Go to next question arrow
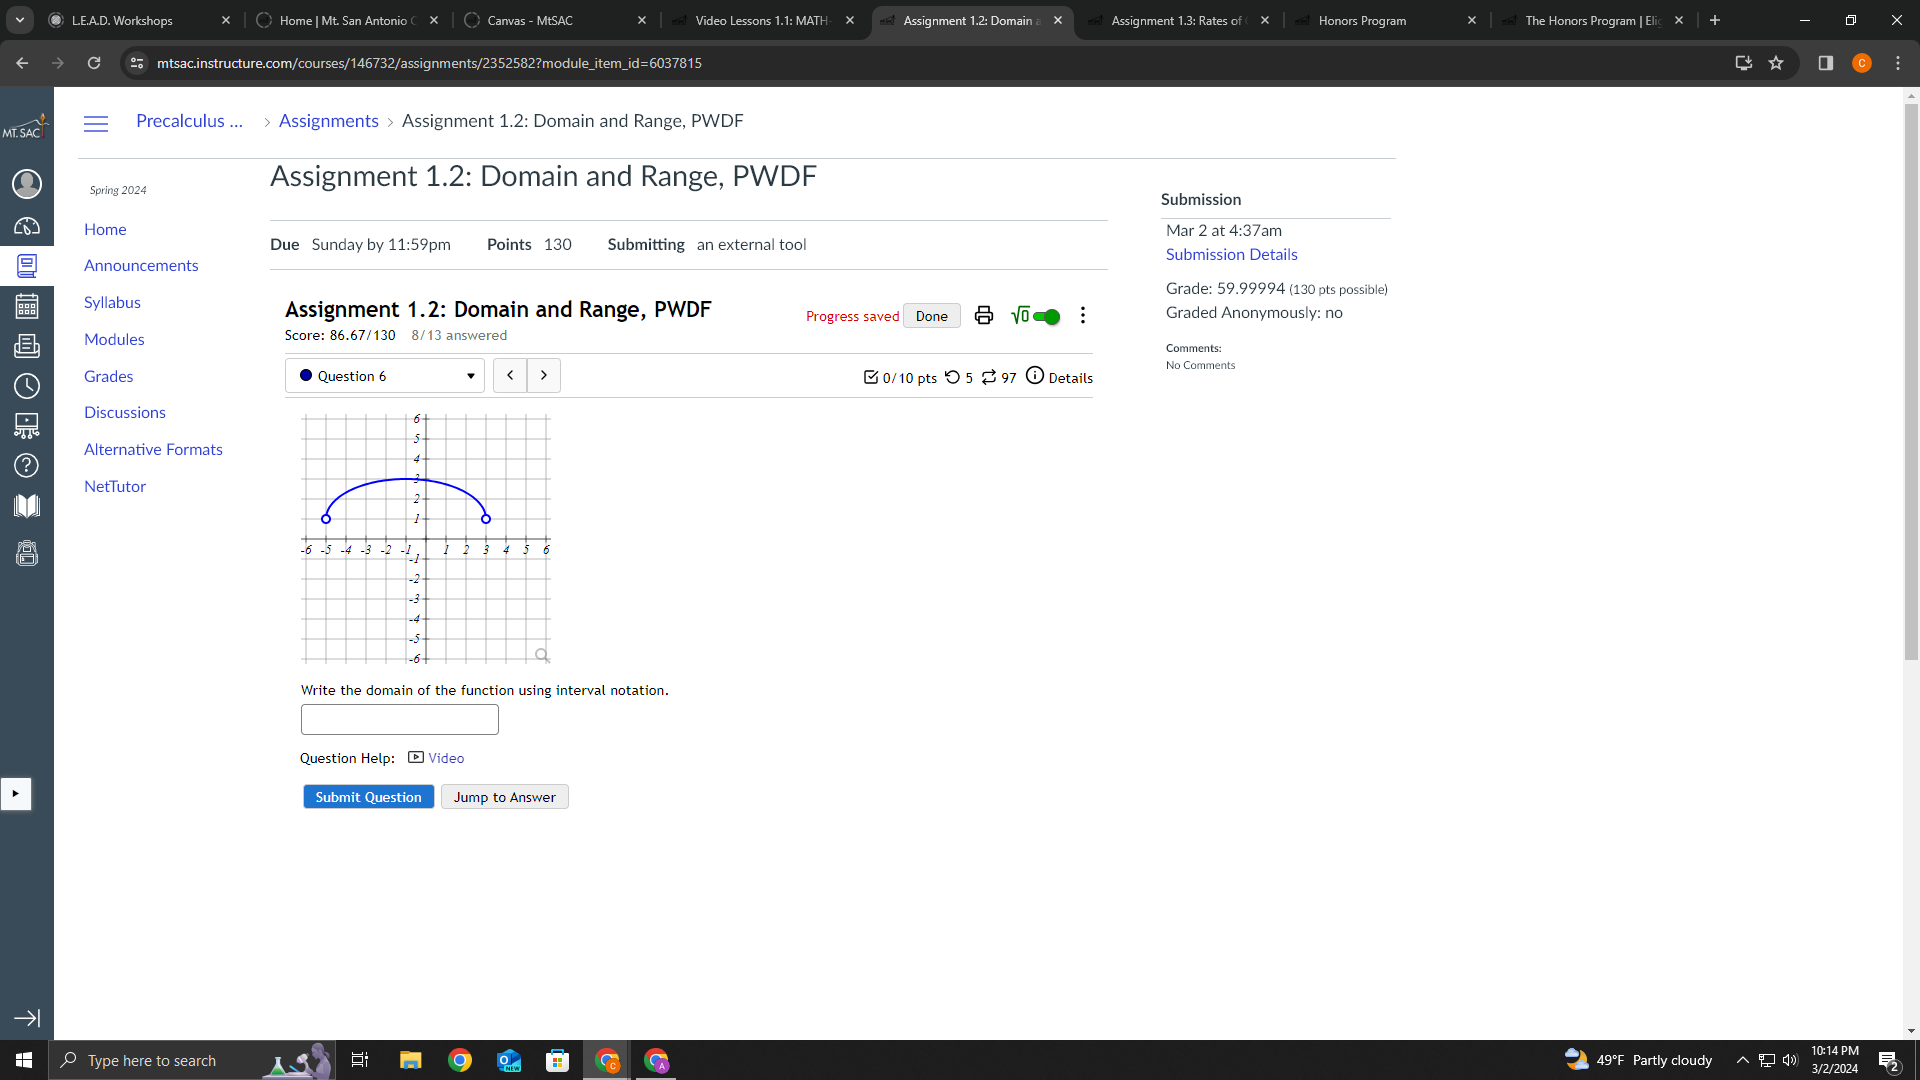This screenshot has width=1920, height=1080. click(x=544, y=375)
